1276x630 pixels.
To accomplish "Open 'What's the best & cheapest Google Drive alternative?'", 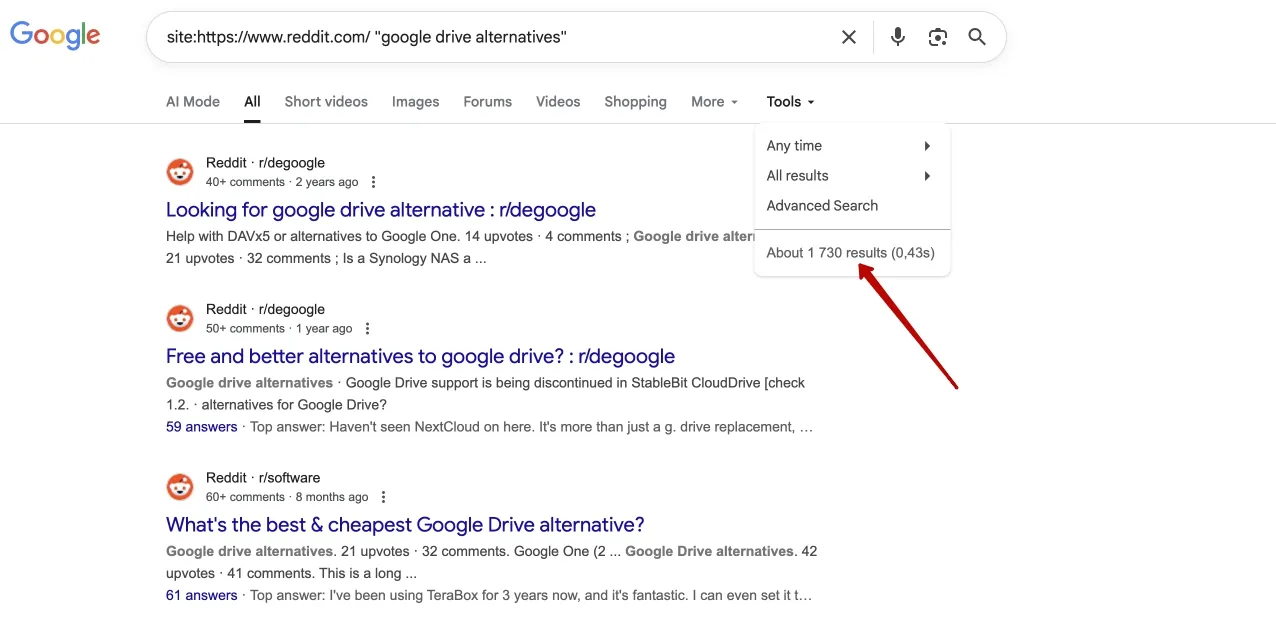I will pos(405,525).
